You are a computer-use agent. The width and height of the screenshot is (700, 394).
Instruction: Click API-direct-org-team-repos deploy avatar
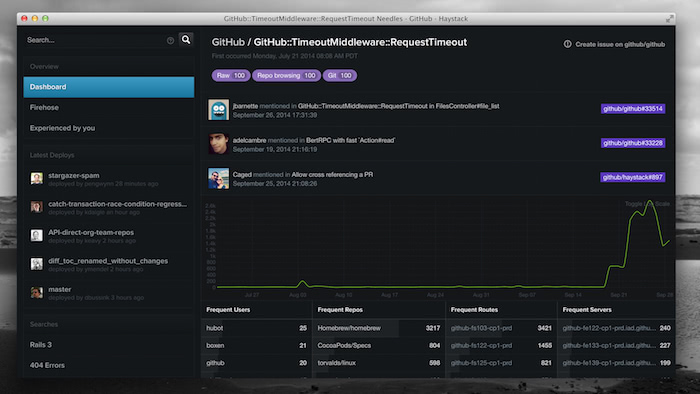point(37,235)
